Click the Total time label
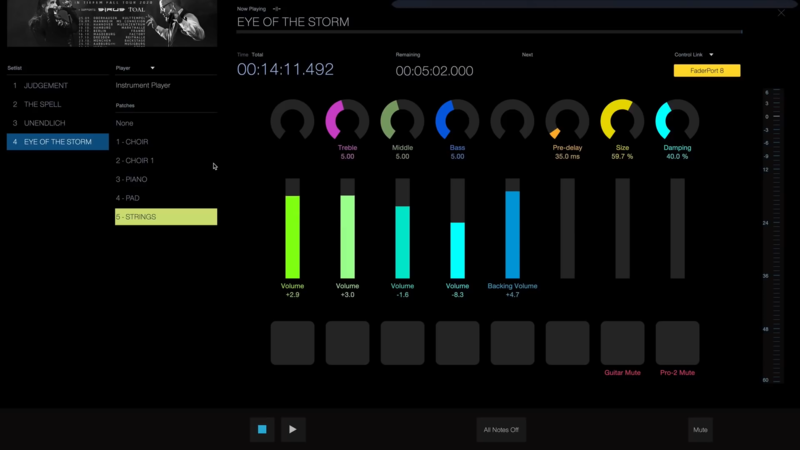The image size is (800, 450). [x=257, y=55]
